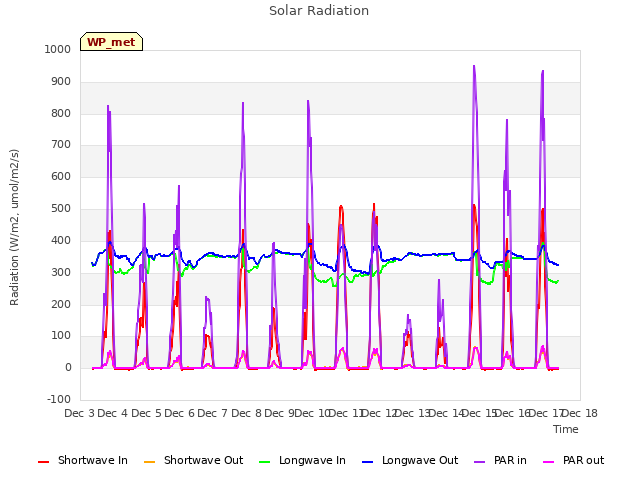Screen dimensions: 640x480
Task: Click the Dec 8 x-axis date label
Action: click(x=246, y=413)
